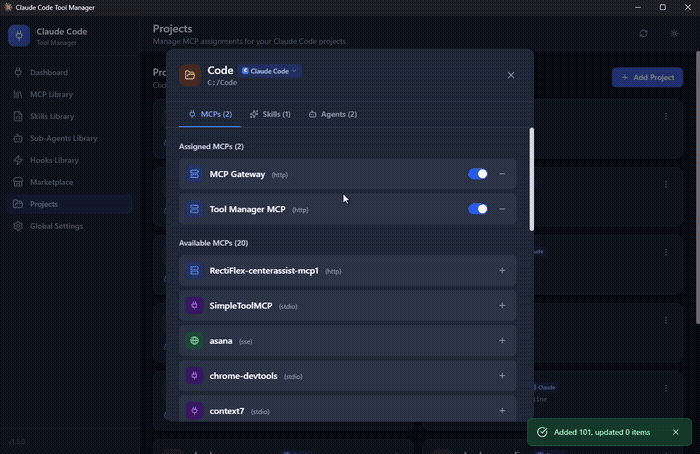Image resolution: width=700 pixels, height=454 pixels.
Task: Disable the MCP Gateway toggle
Action: point(478,174)
